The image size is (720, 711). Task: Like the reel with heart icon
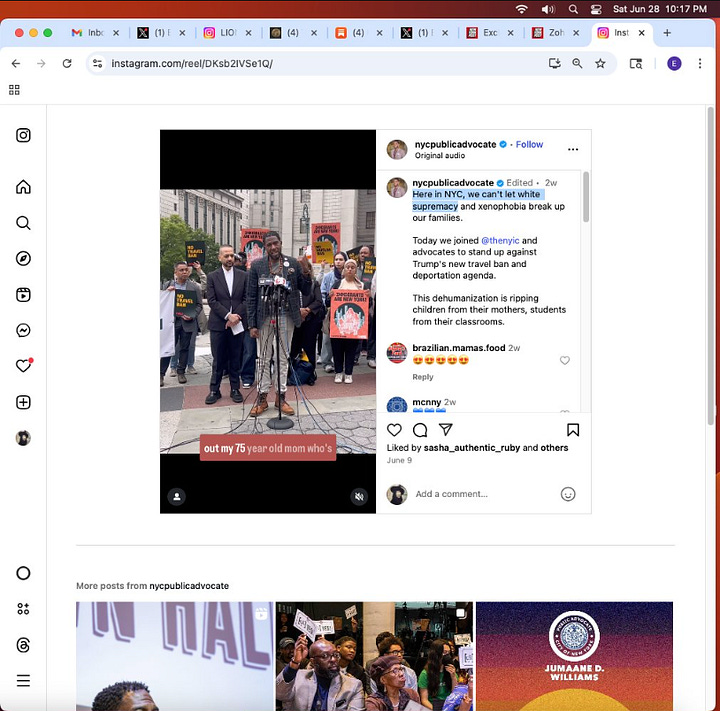click(394, 430)
